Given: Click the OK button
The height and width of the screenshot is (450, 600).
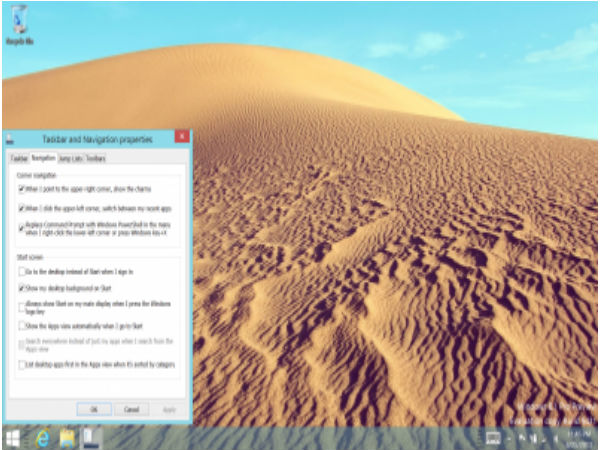Looking at the screenshot, I should point(94,409).
